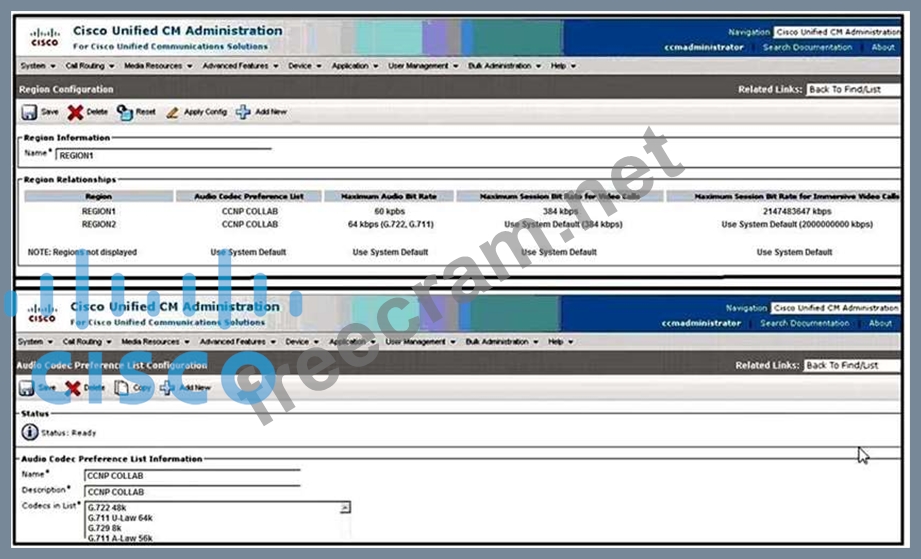Open Search Documentation link in top header
Viewport: 921px width, 559px height.
807,47
